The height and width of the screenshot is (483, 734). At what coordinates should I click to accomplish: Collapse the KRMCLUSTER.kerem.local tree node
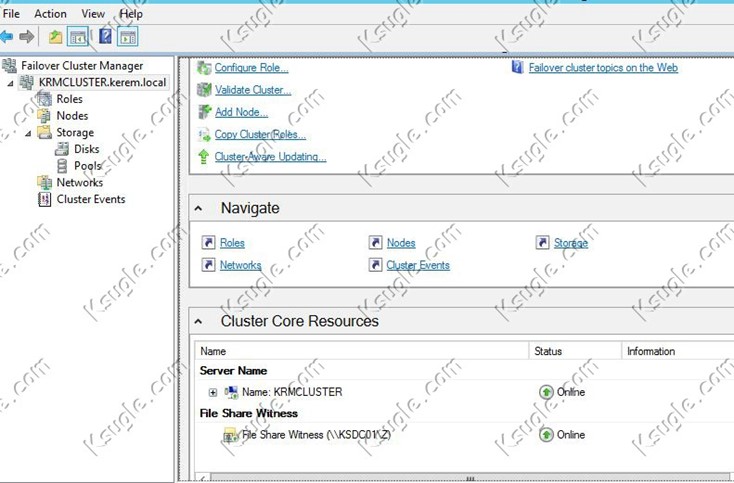point(10,83)
